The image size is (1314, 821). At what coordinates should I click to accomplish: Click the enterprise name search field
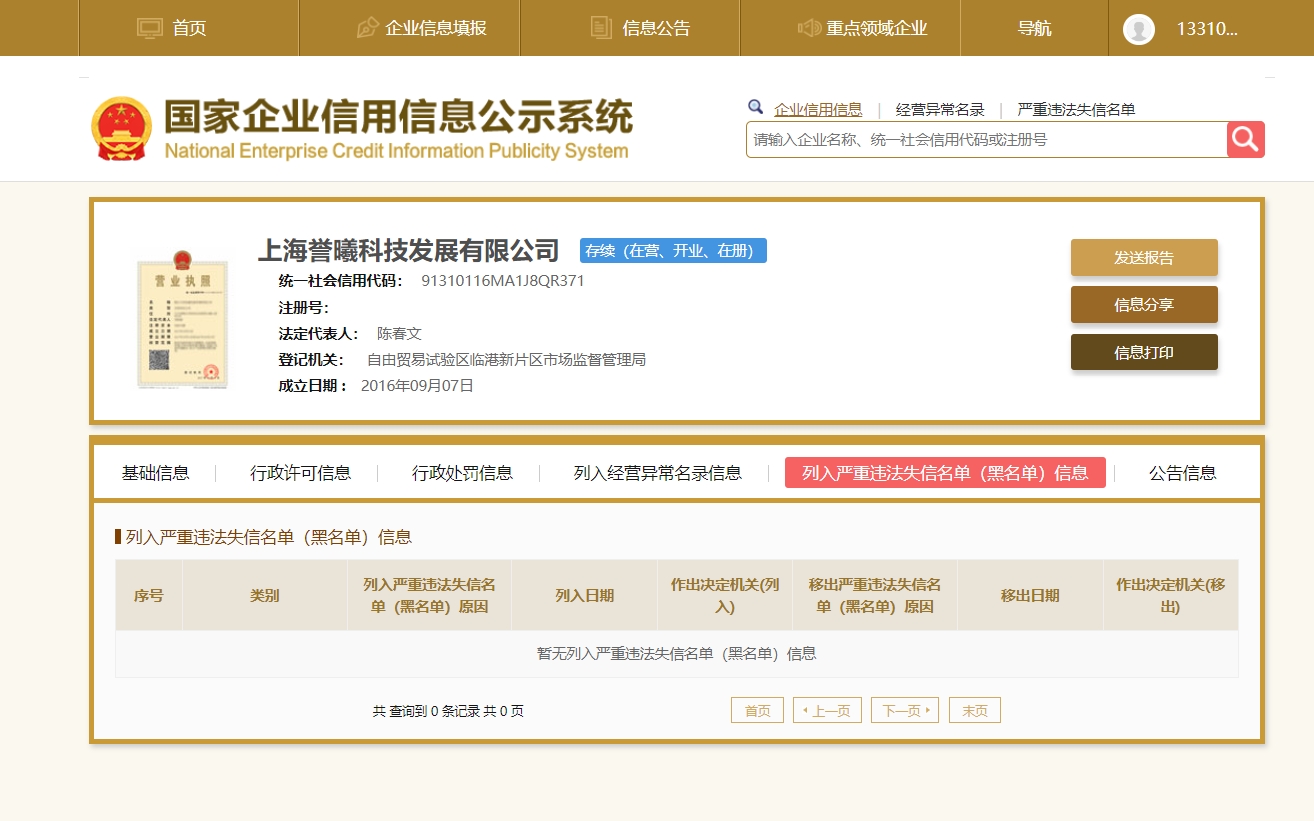pos(986,140)
